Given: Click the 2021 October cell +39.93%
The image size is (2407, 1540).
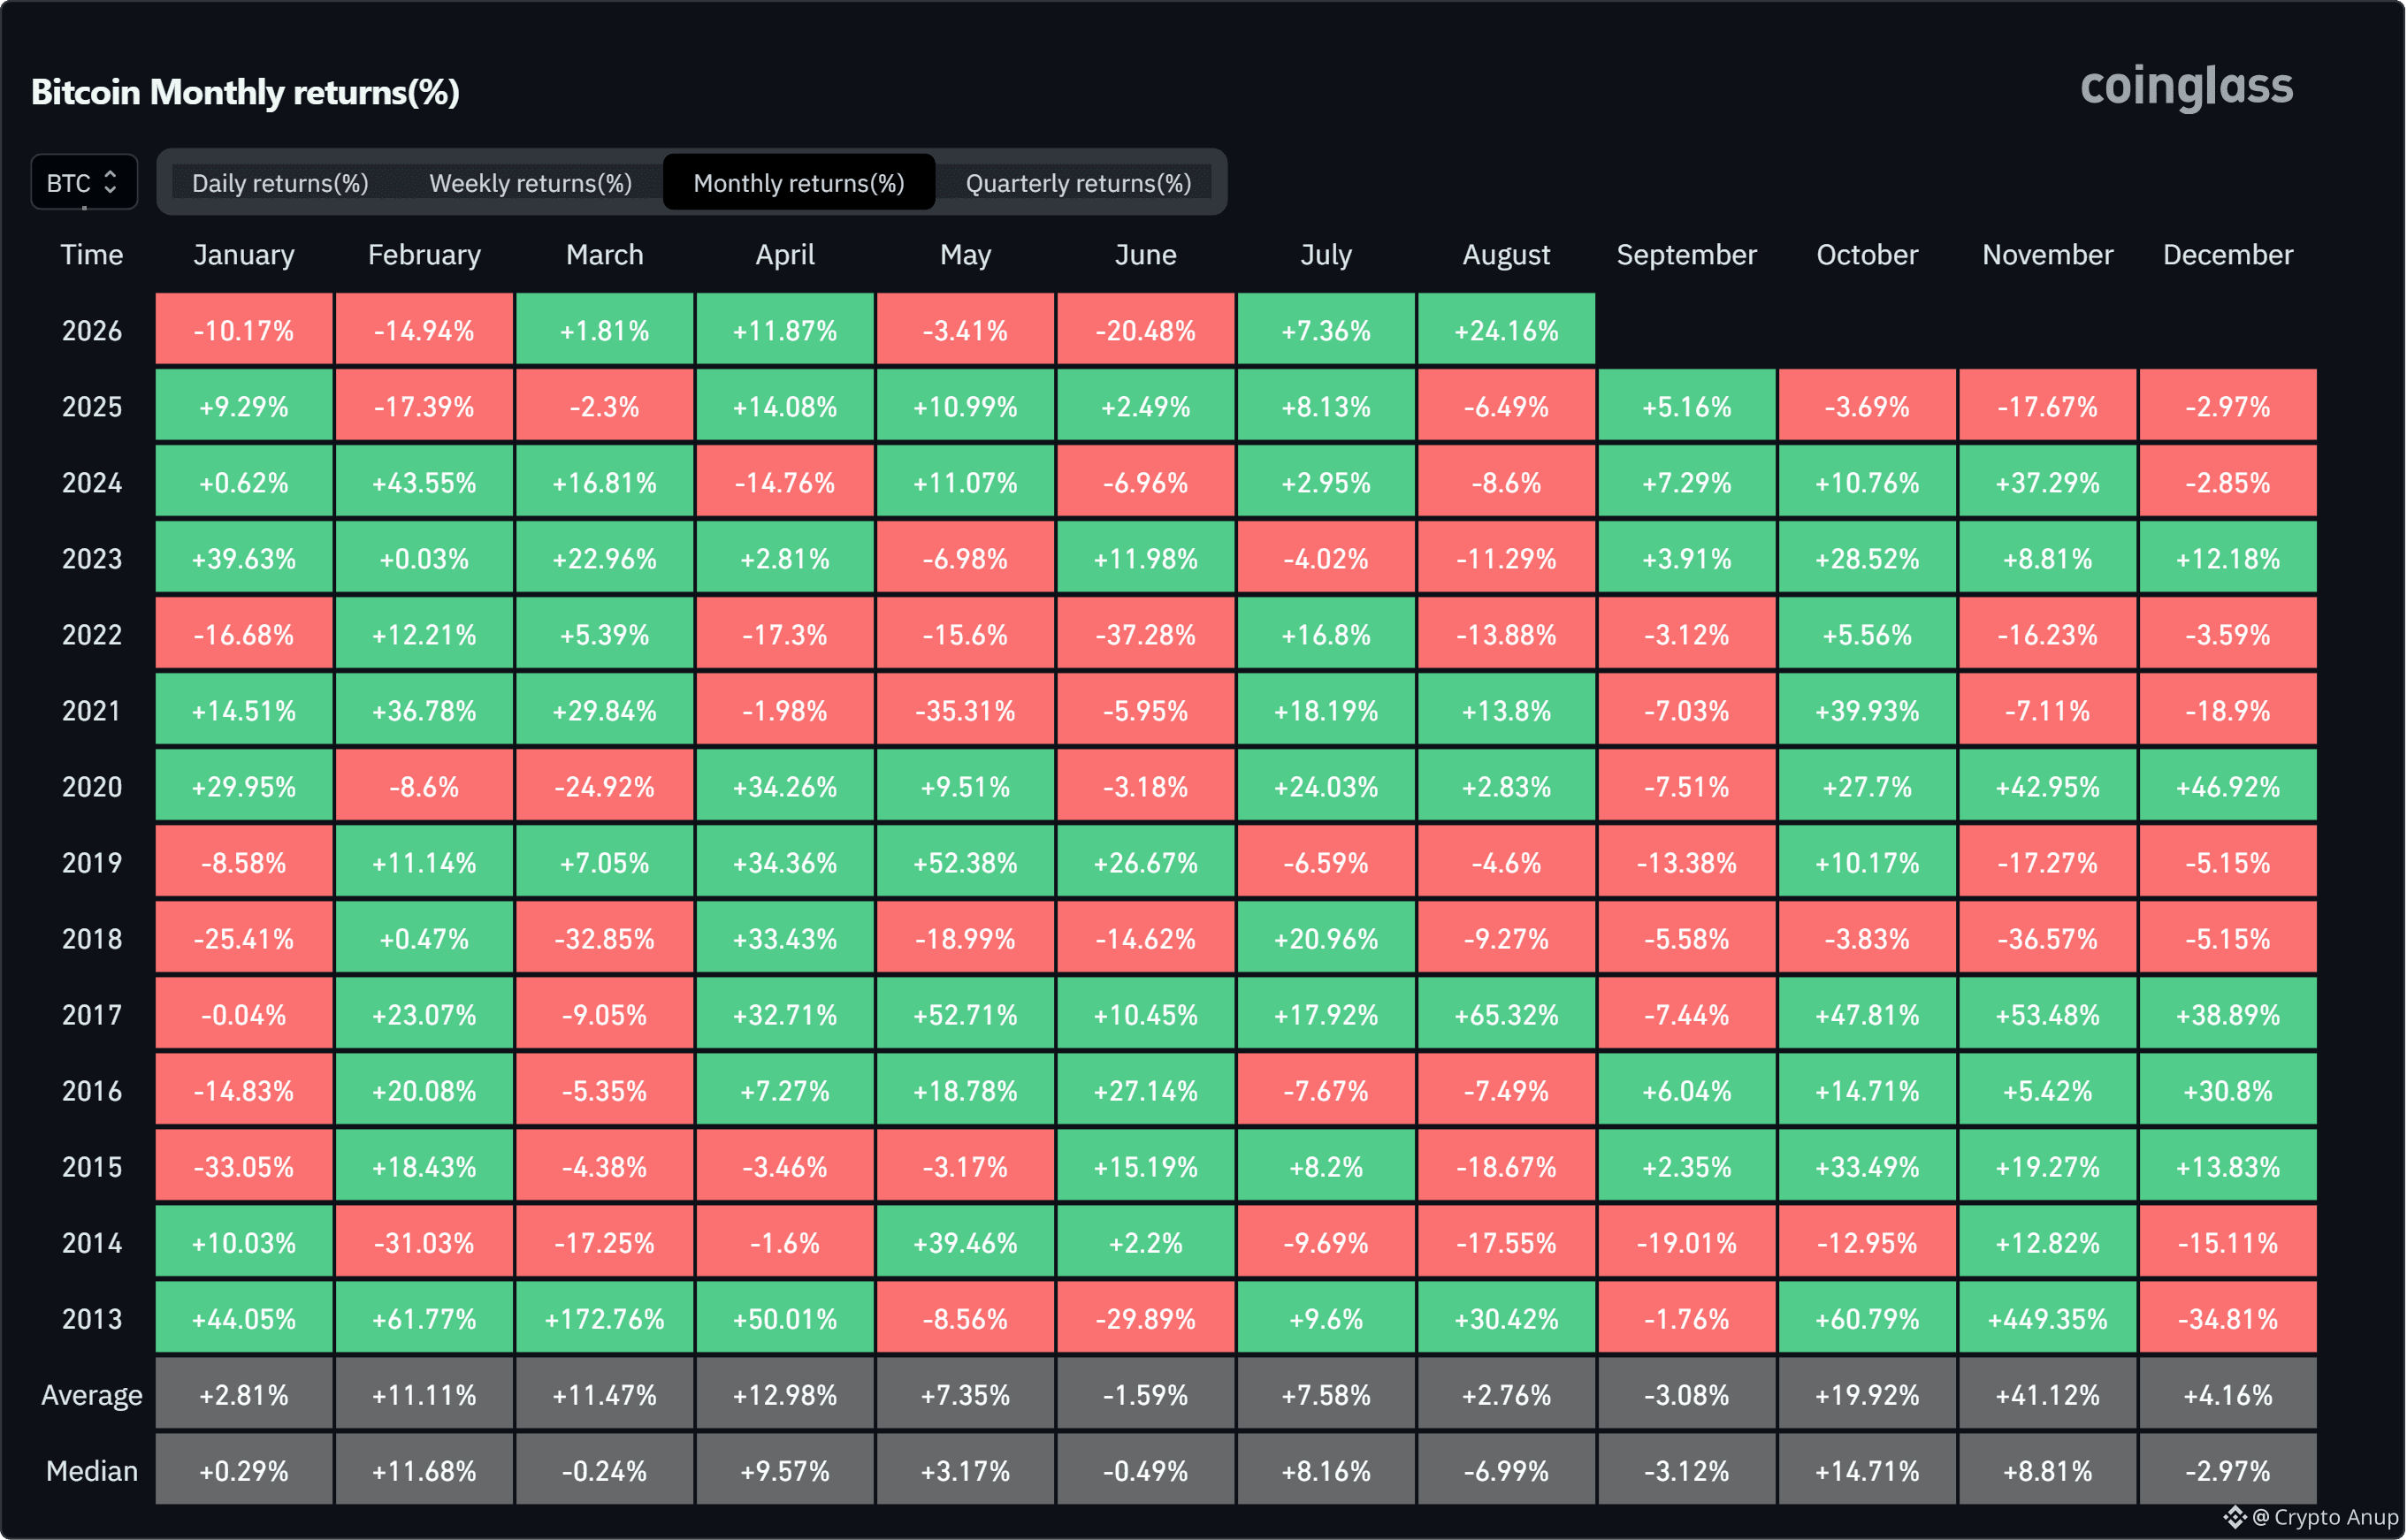Looking at the screenshot, I should click(x=1868, y=709).
